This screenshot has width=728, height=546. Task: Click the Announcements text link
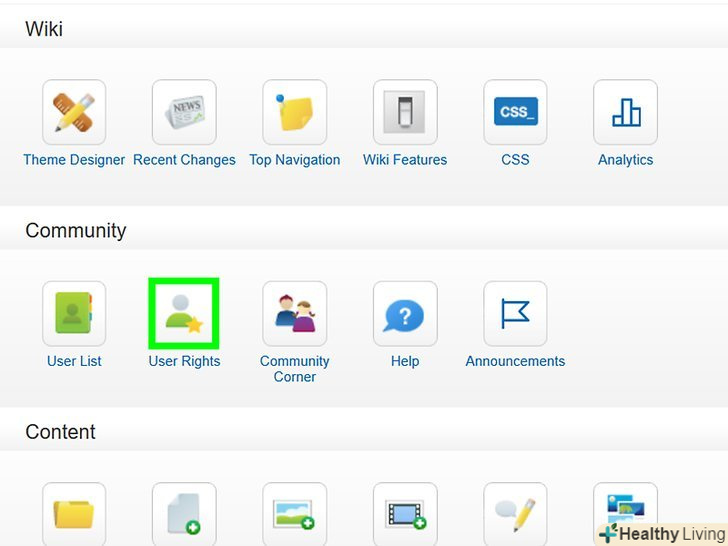click(x=515, y=361)
